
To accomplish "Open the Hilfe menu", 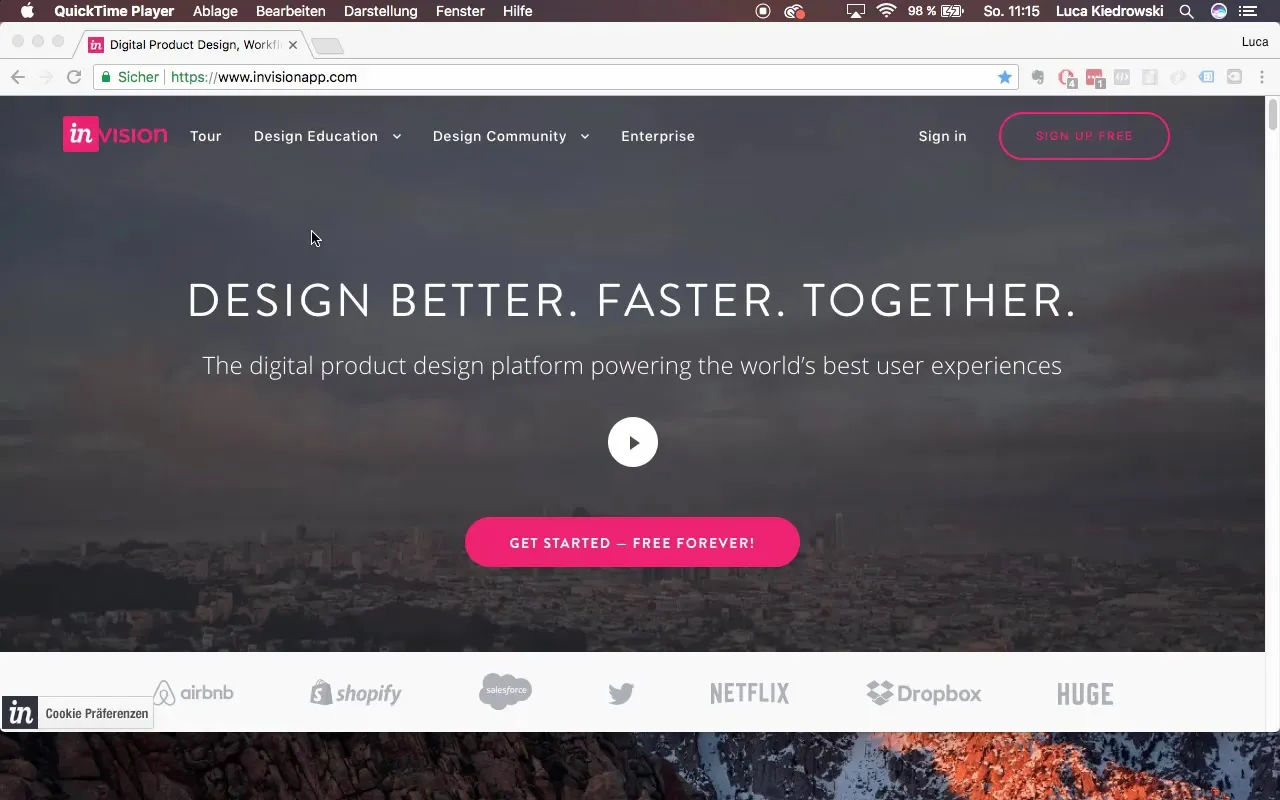I will pyautogui.click(x=517, y=11).
